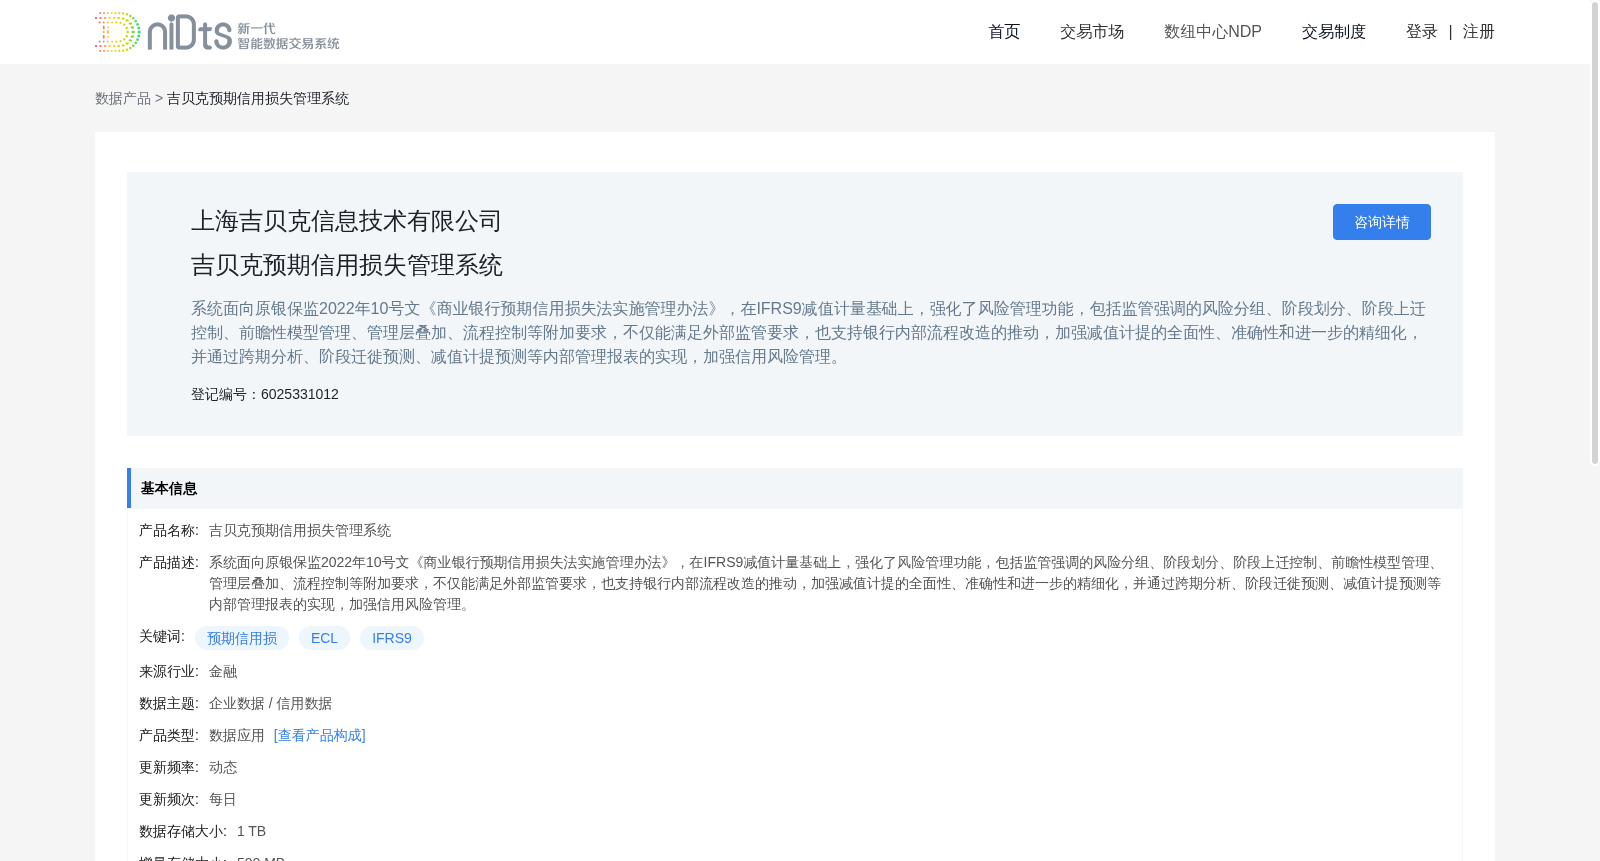The image size is (1600, 861).
Task: Click the 登录 link
Action: [x=1422, y=32]
